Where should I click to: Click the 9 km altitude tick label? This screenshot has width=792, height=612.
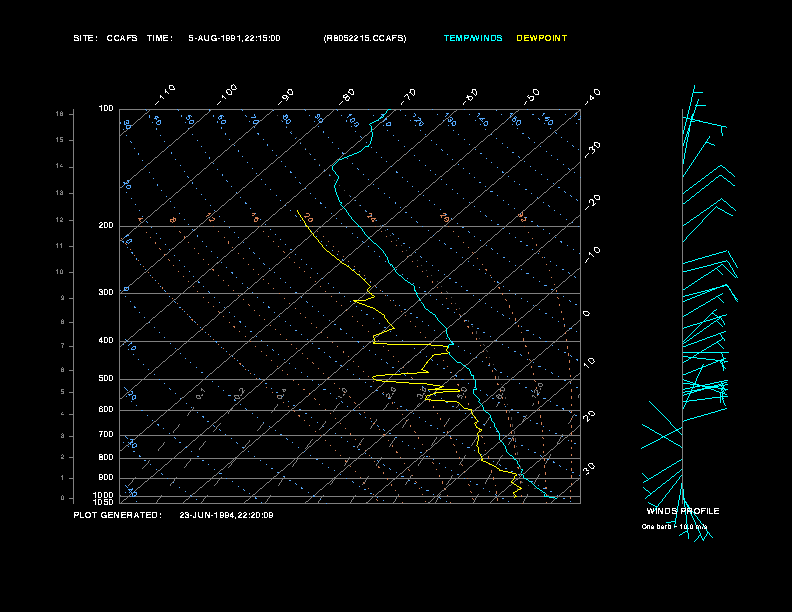(63, 298)
